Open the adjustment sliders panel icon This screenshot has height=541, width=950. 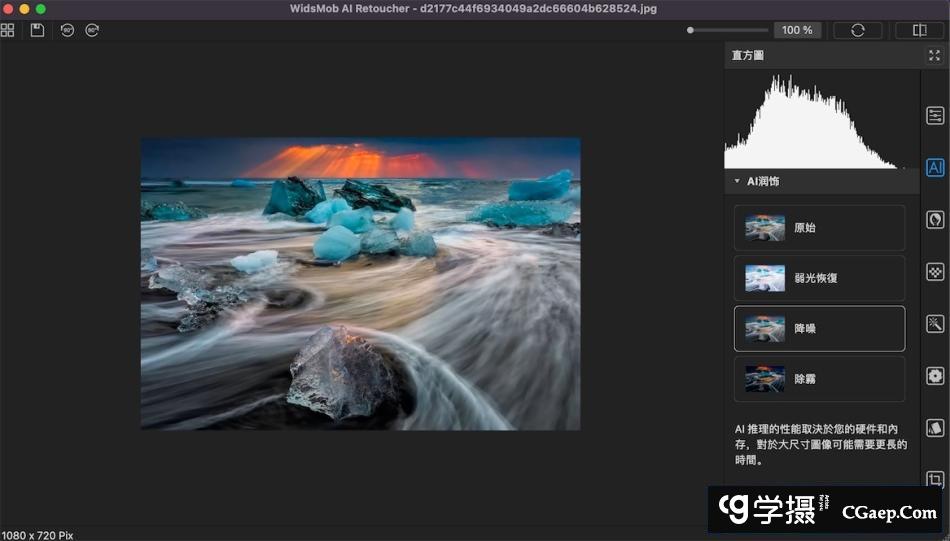point(935,115)
